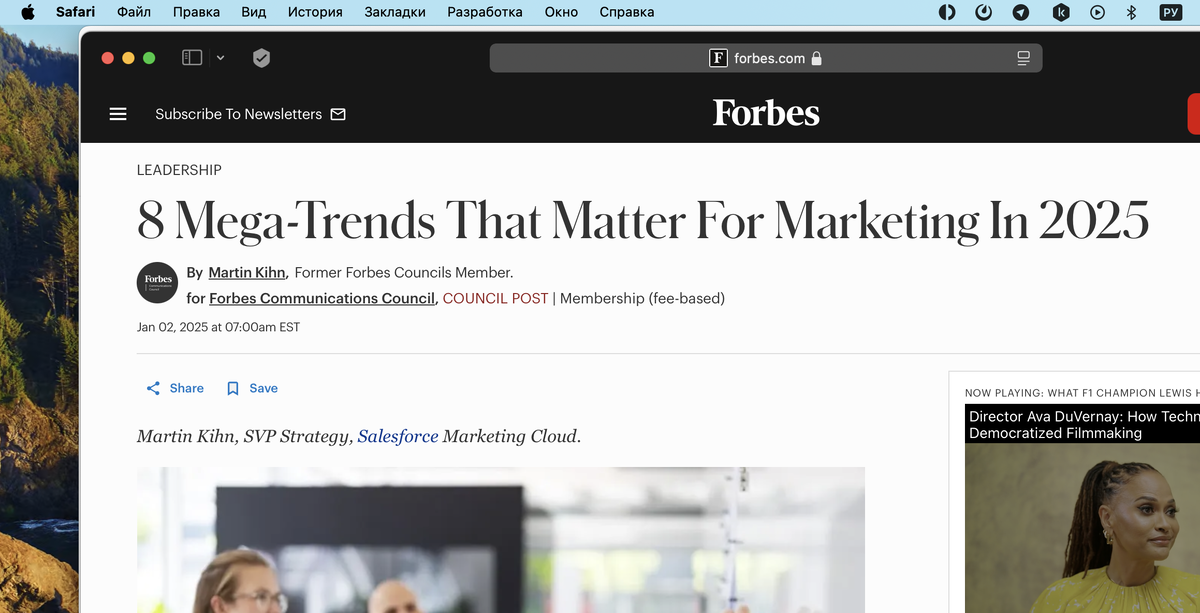Click the forbes.com address bar

(x=766, y=58)
